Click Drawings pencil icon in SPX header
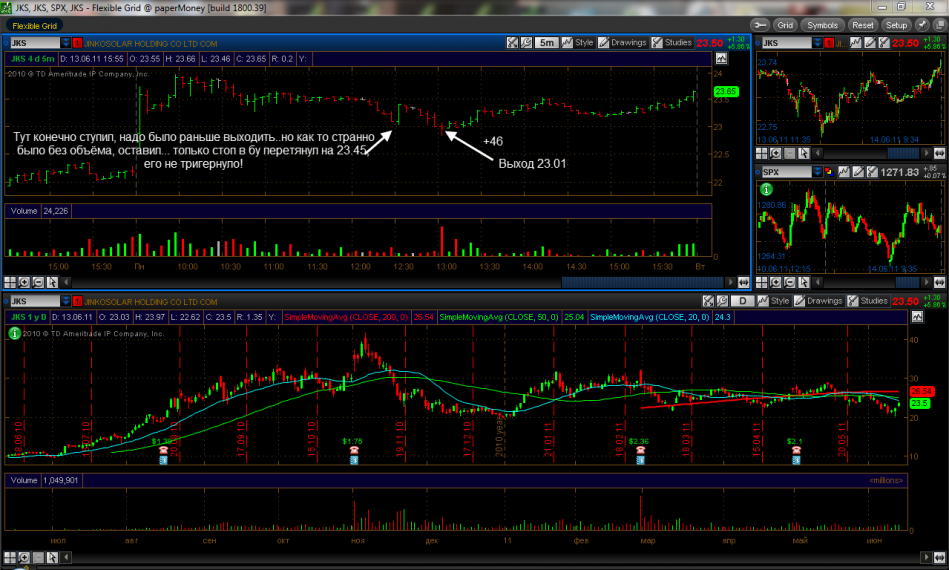The width and height of the screenshot is (949, 570). point(858,172)
